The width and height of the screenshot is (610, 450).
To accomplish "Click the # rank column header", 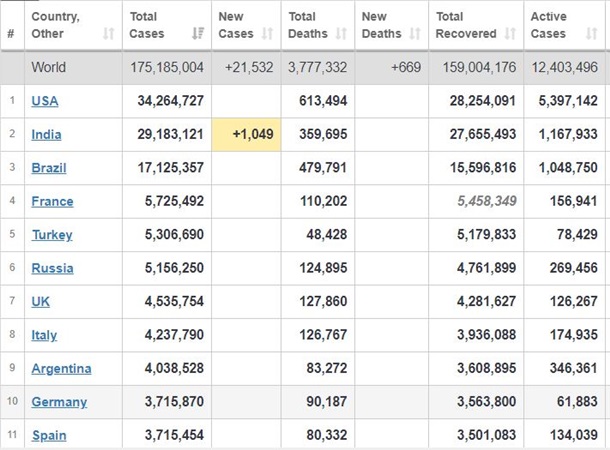I will pos(11,34).
